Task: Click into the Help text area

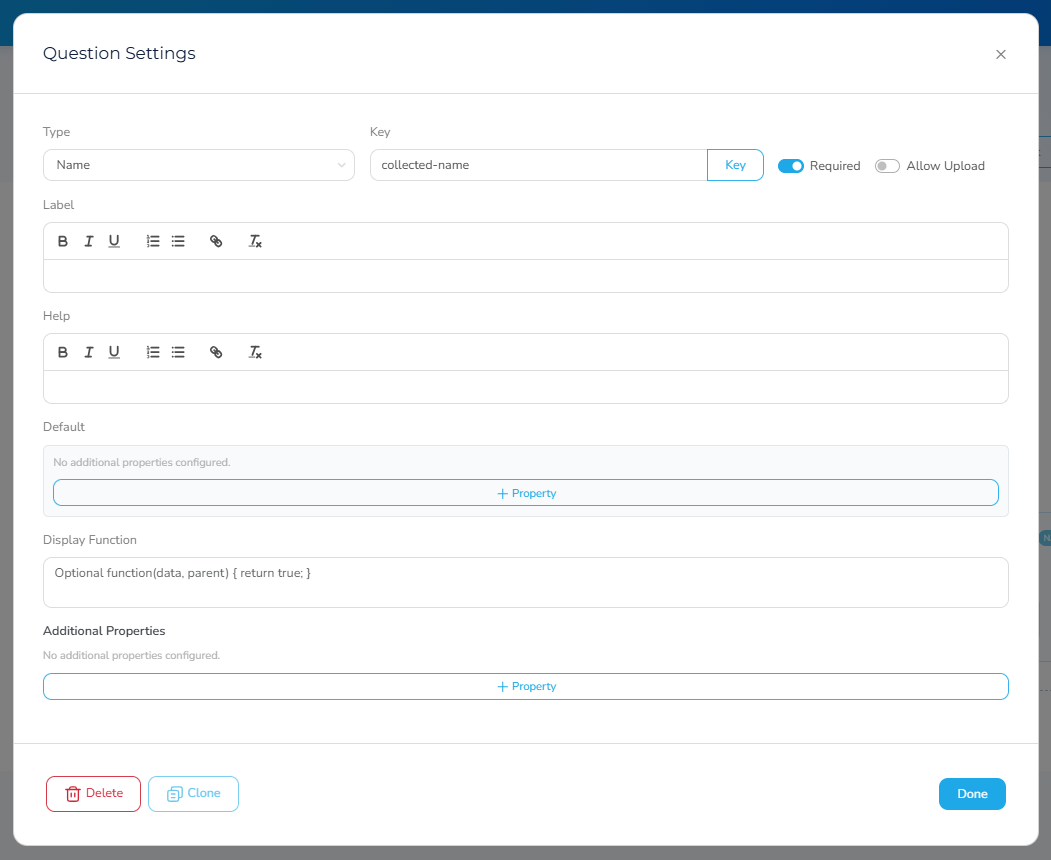Action: [526, 387]
